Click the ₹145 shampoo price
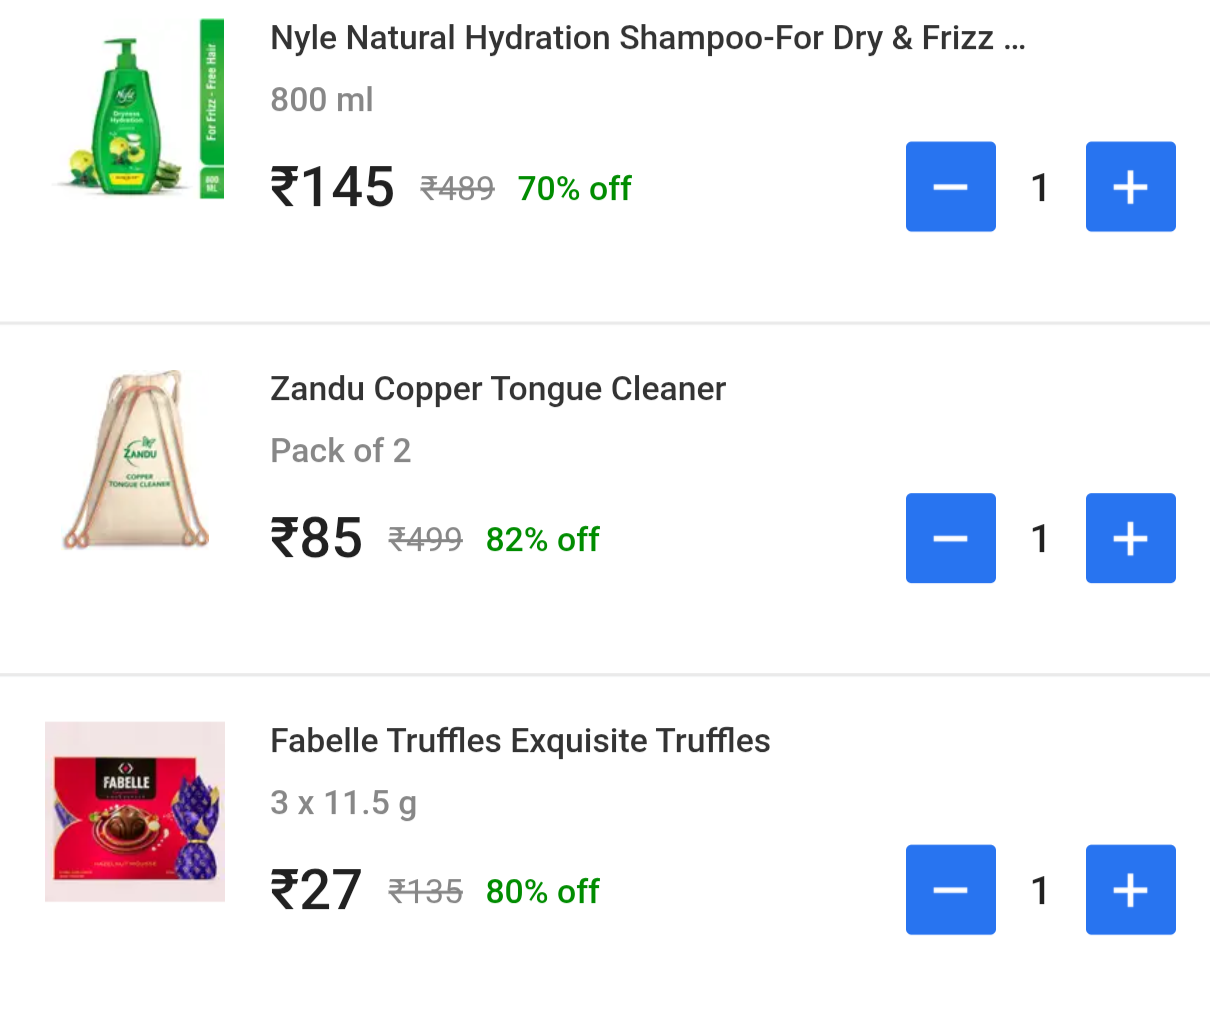The height and width of the screenshot is (1020, 1210). [332, 187]
